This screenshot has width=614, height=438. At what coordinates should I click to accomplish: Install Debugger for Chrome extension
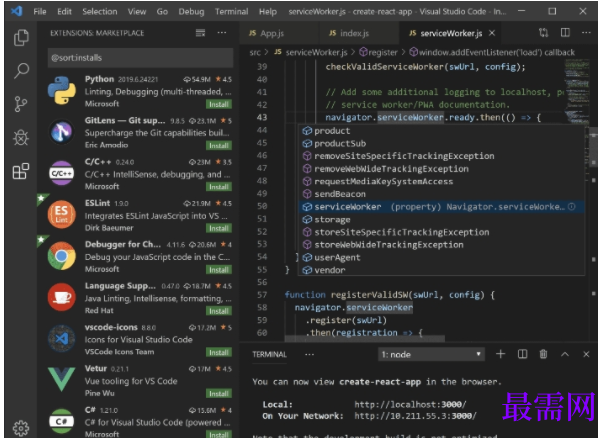coord(219,270)
